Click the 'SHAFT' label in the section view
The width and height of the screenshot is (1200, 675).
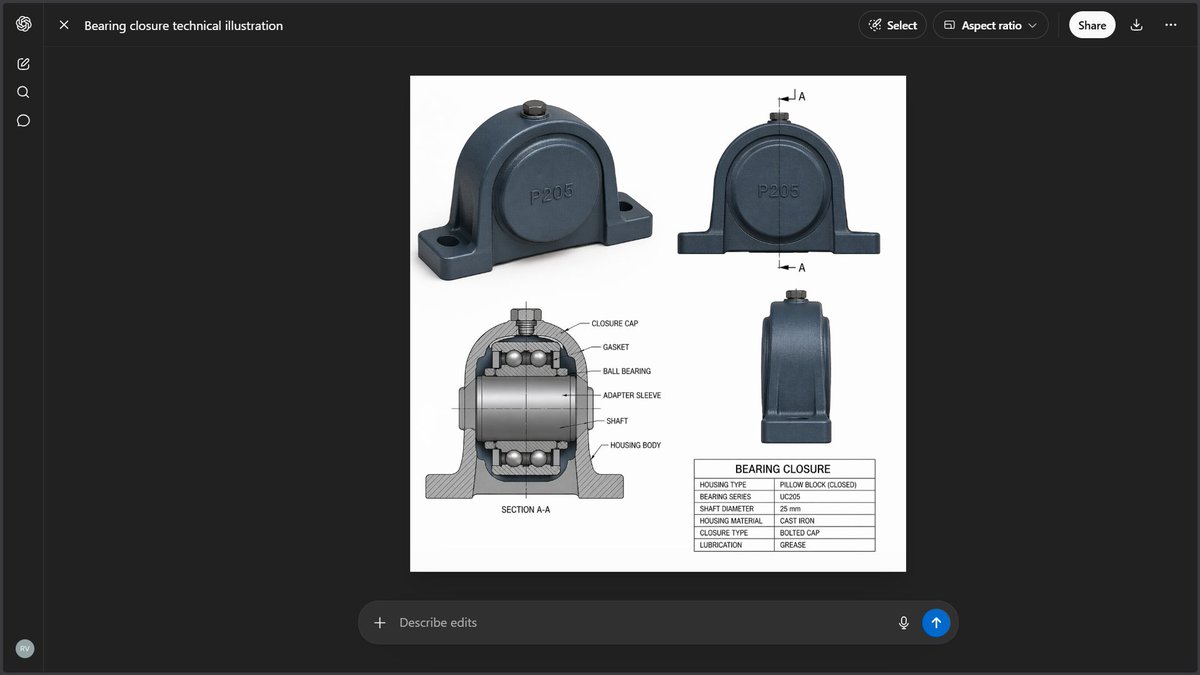tap(617, 421)
